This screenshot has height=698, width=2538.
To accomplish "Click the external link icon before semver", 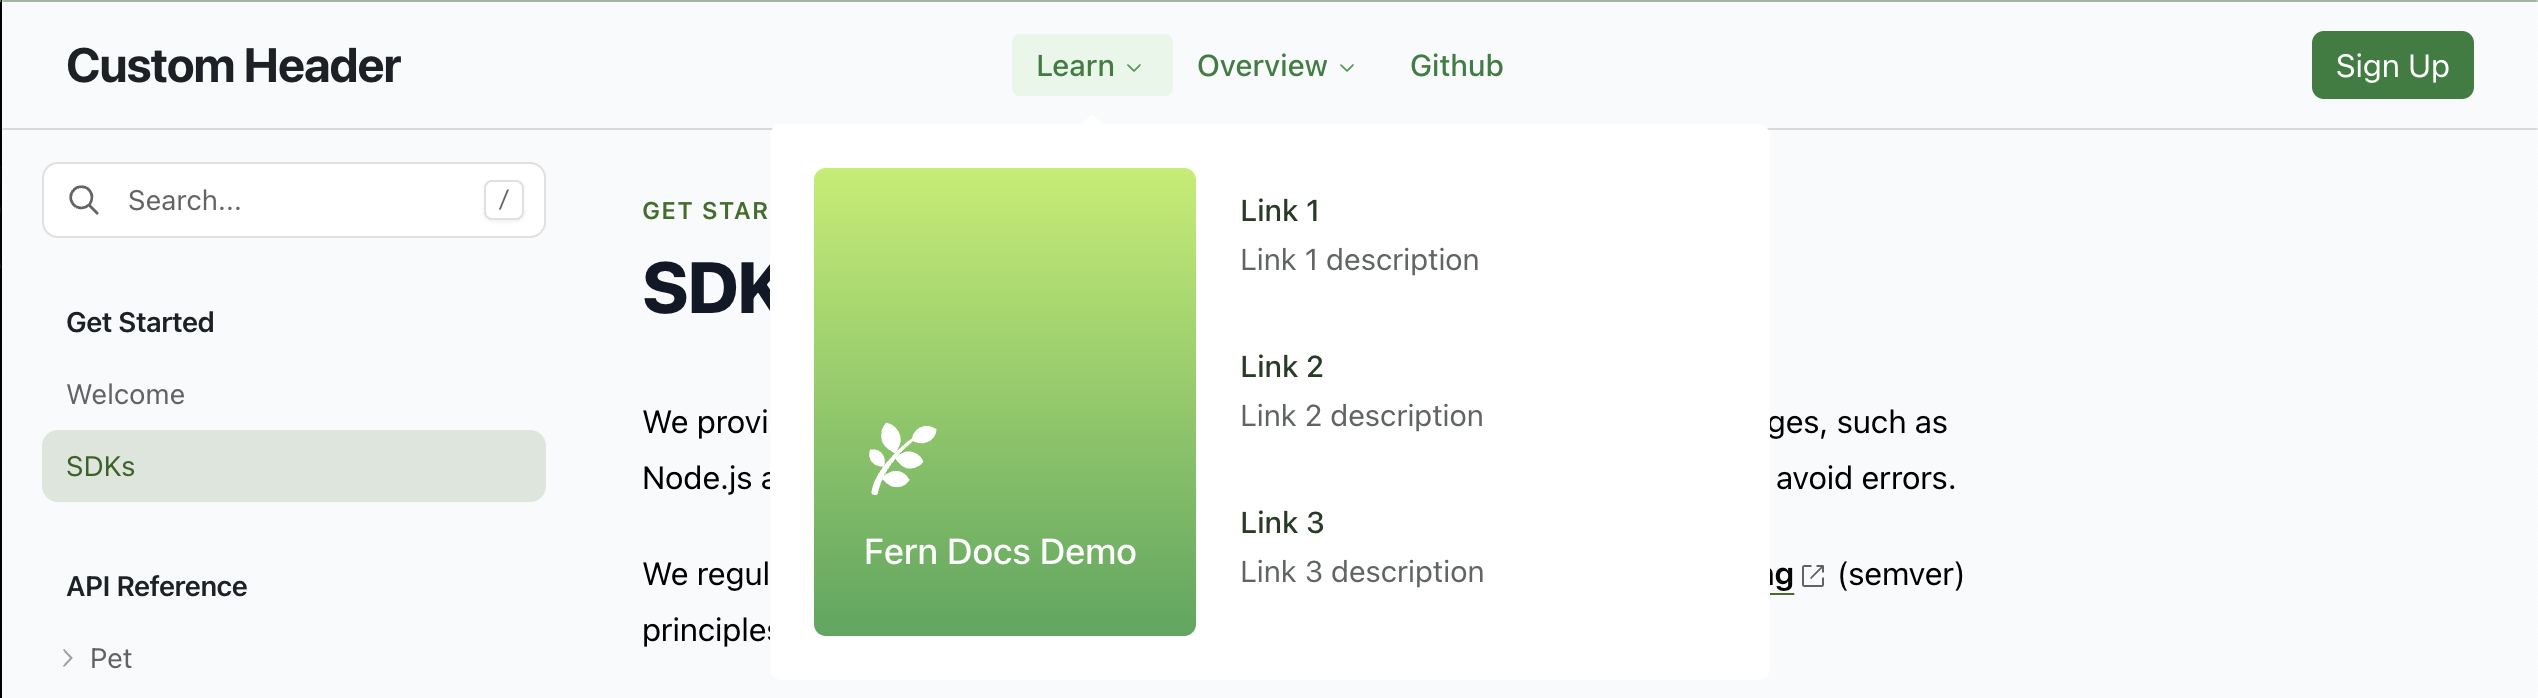I will pyautogui.click(x=1813, y=576).
